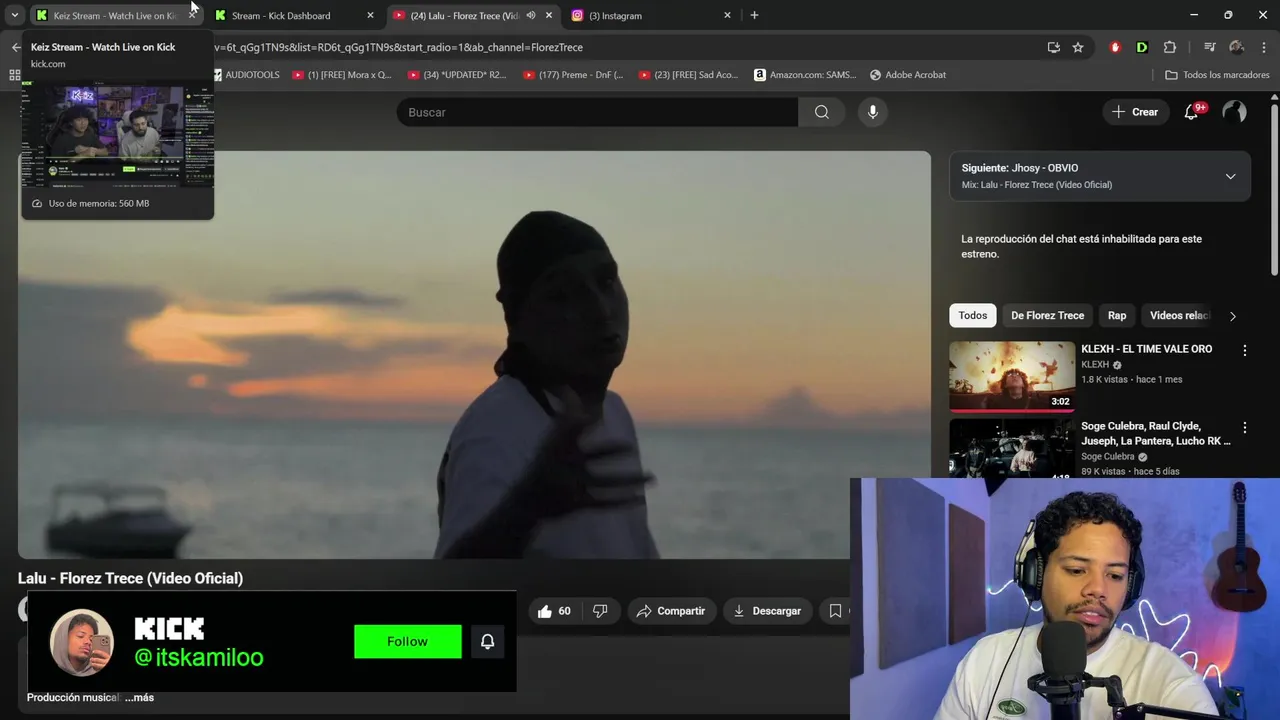The height and width of the screenshot is (720, 1280).
Task: Open the apps grid in bookmarks bar
Action: [x=14, y=75]
